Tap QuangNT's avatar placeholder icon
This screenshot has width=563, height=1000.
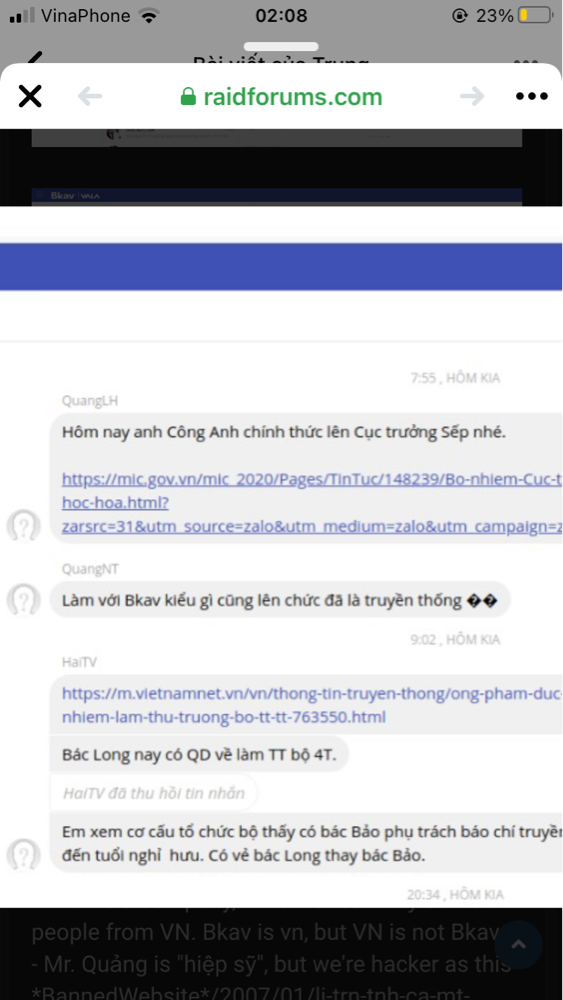coord(24,600)
